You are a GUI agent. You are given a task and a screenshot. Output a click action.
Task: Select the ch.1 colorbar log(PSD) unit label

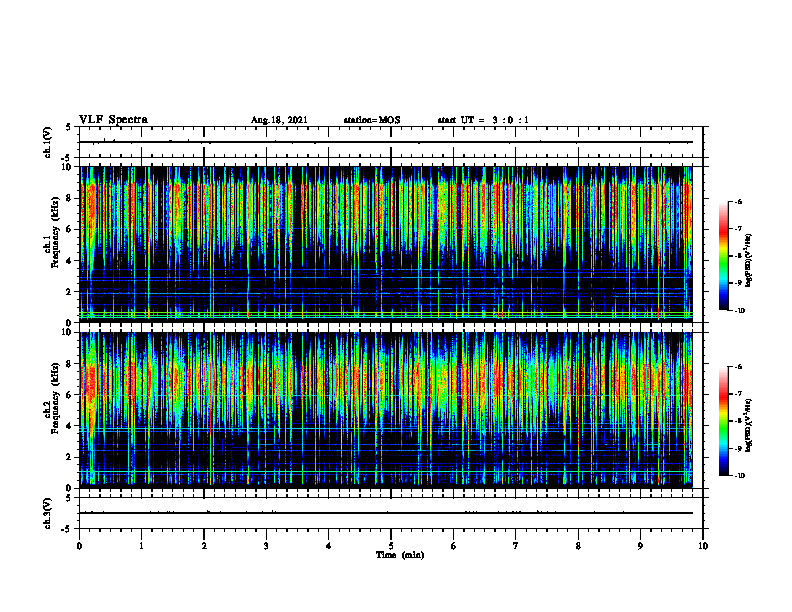pyautogui.click(x=749, y=261)
